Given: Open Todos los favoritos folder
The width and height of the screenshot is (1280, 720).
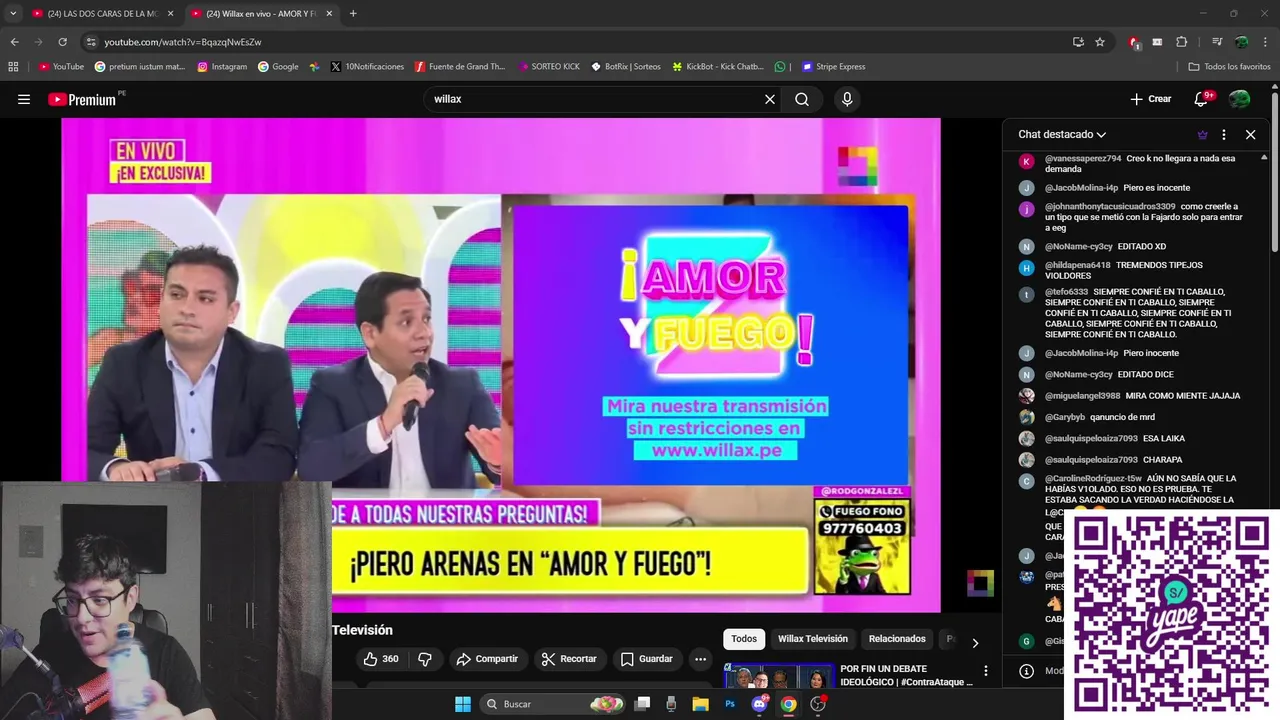Looking at the screenshot, I should [1229, 67].
